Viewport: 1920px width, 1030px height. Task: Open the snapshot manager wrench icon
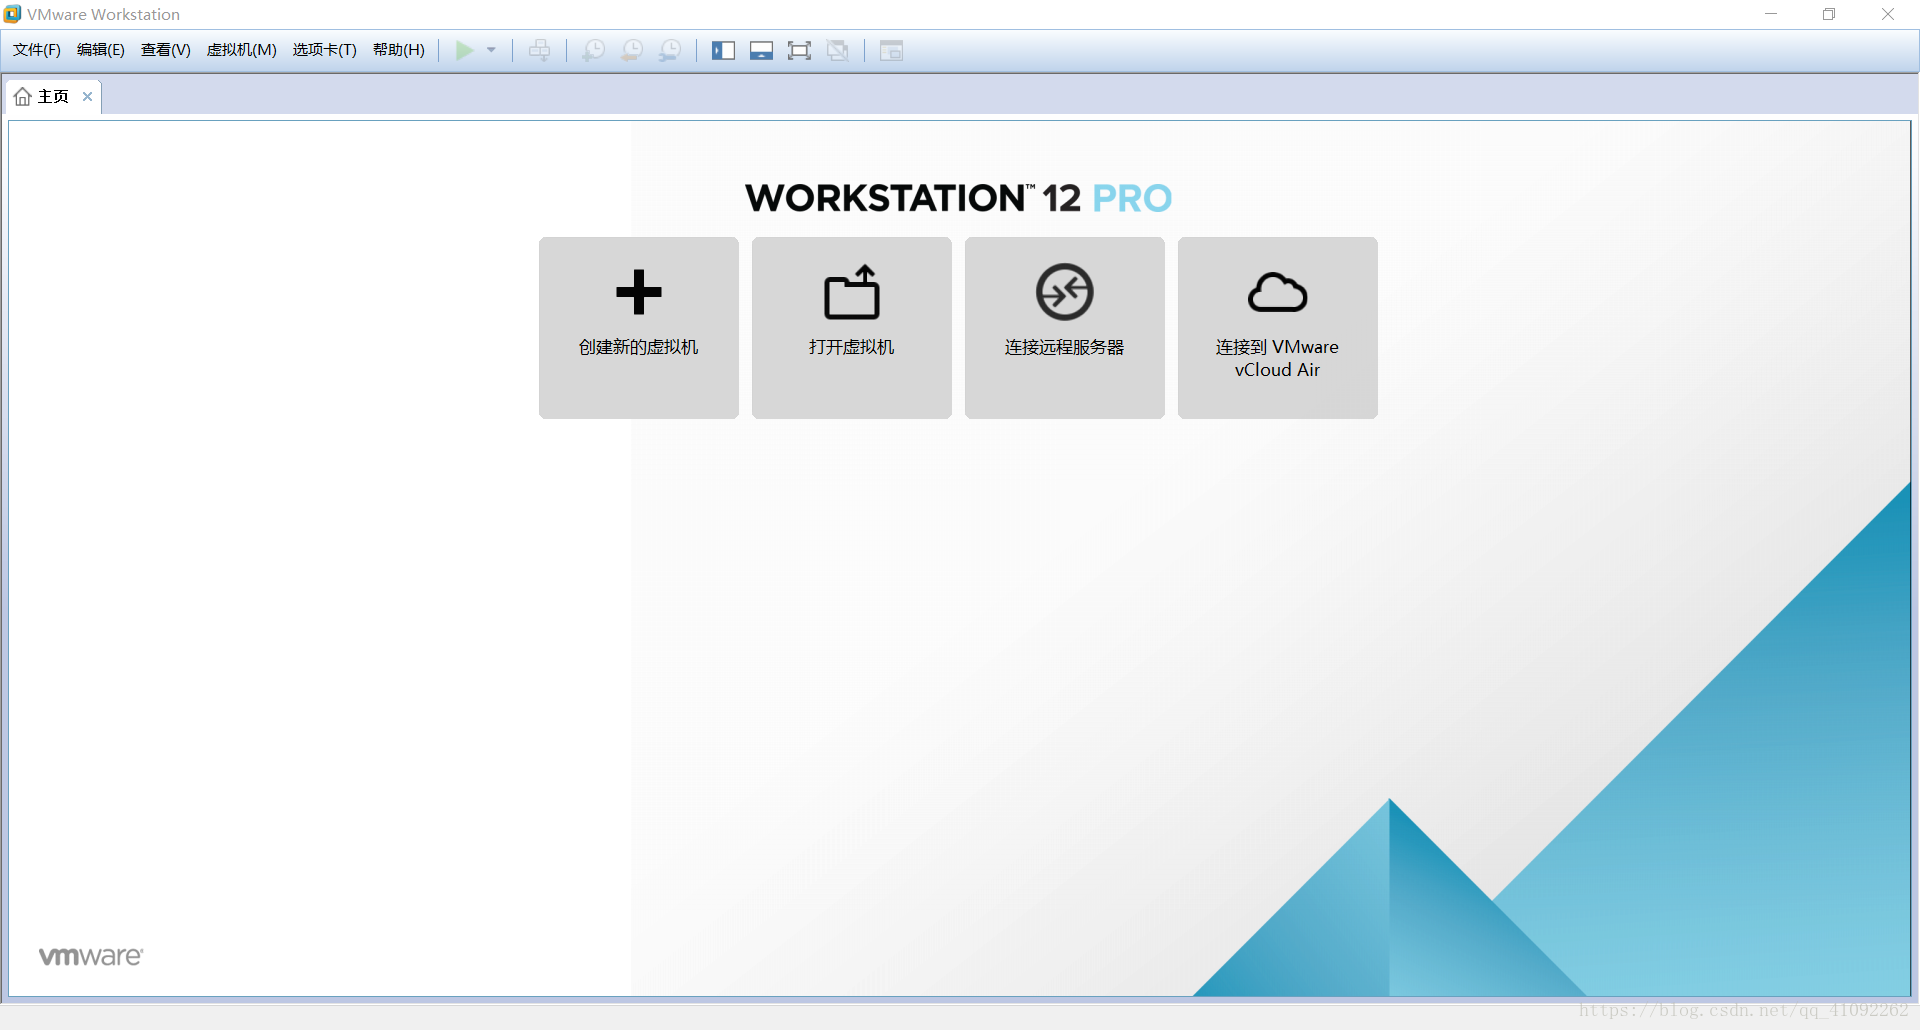pos(670,50)
